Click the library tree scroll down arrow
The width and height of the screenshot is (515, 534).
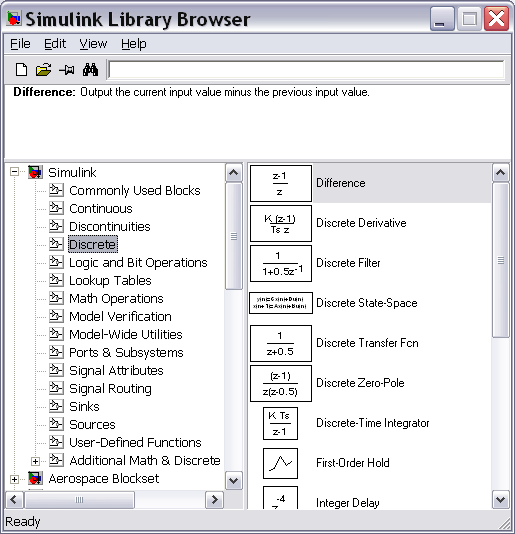click(x=234, y=481)
